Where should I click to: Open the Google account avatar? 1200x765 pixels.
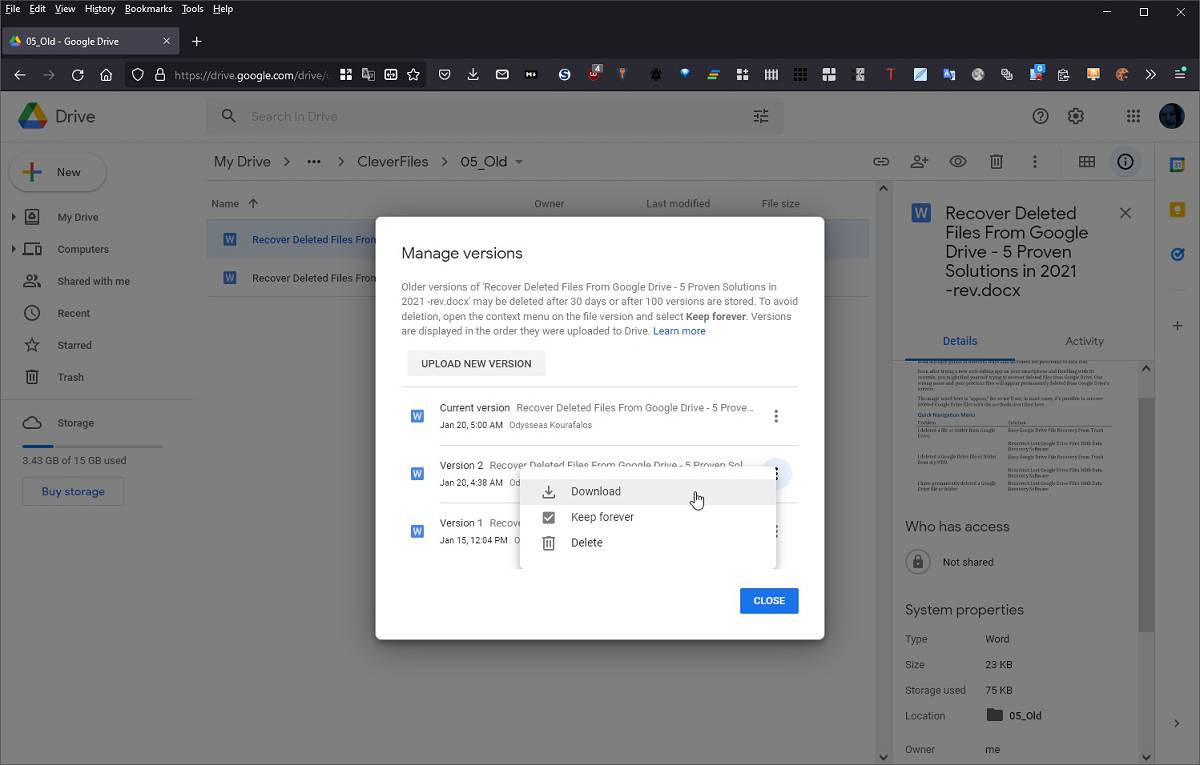[1172, 116]
